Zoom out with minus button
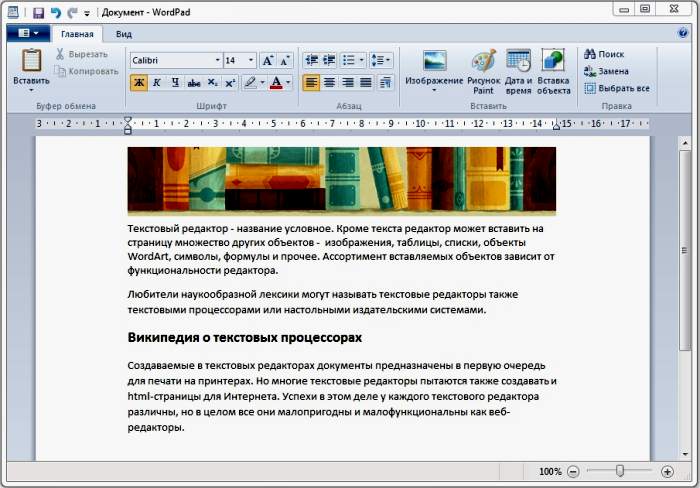 [573, 471]
